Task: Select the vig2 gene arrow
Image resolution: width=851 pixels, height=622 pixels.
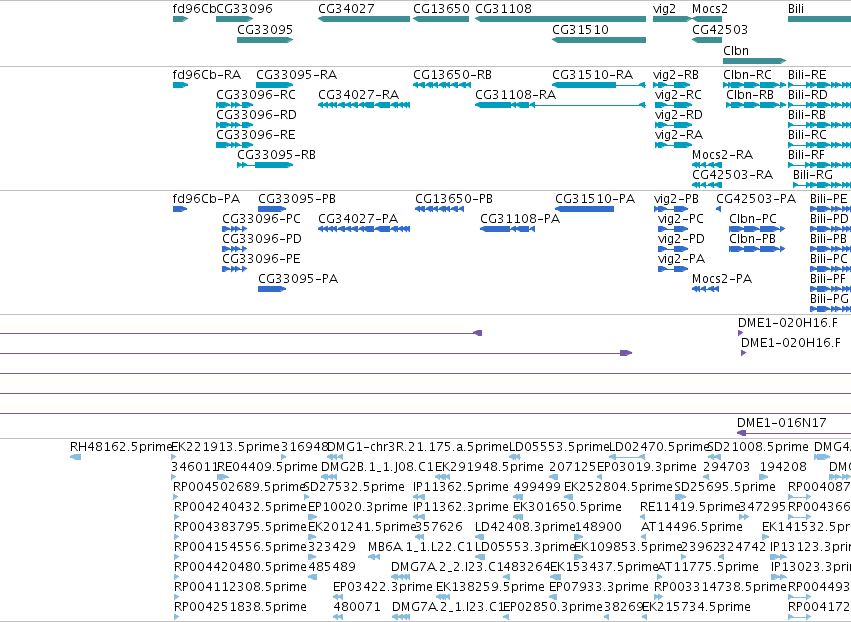Action: click(672, 19)
